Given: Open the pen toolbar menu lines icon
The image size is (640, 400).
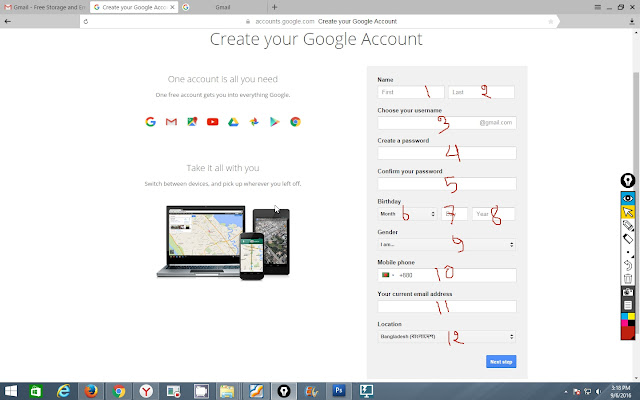Looking at the screenshot, I should point(627,305).
